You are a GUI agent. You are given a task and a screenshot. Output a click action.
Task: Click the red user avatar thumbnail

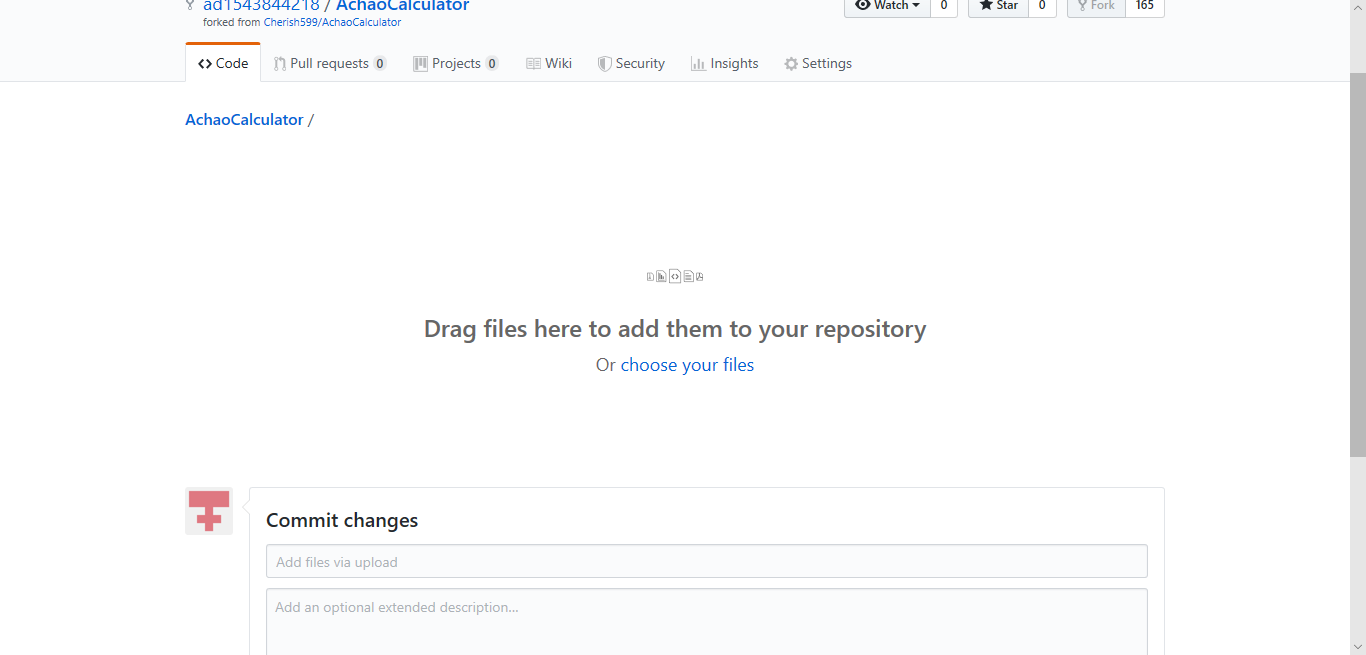209,511
